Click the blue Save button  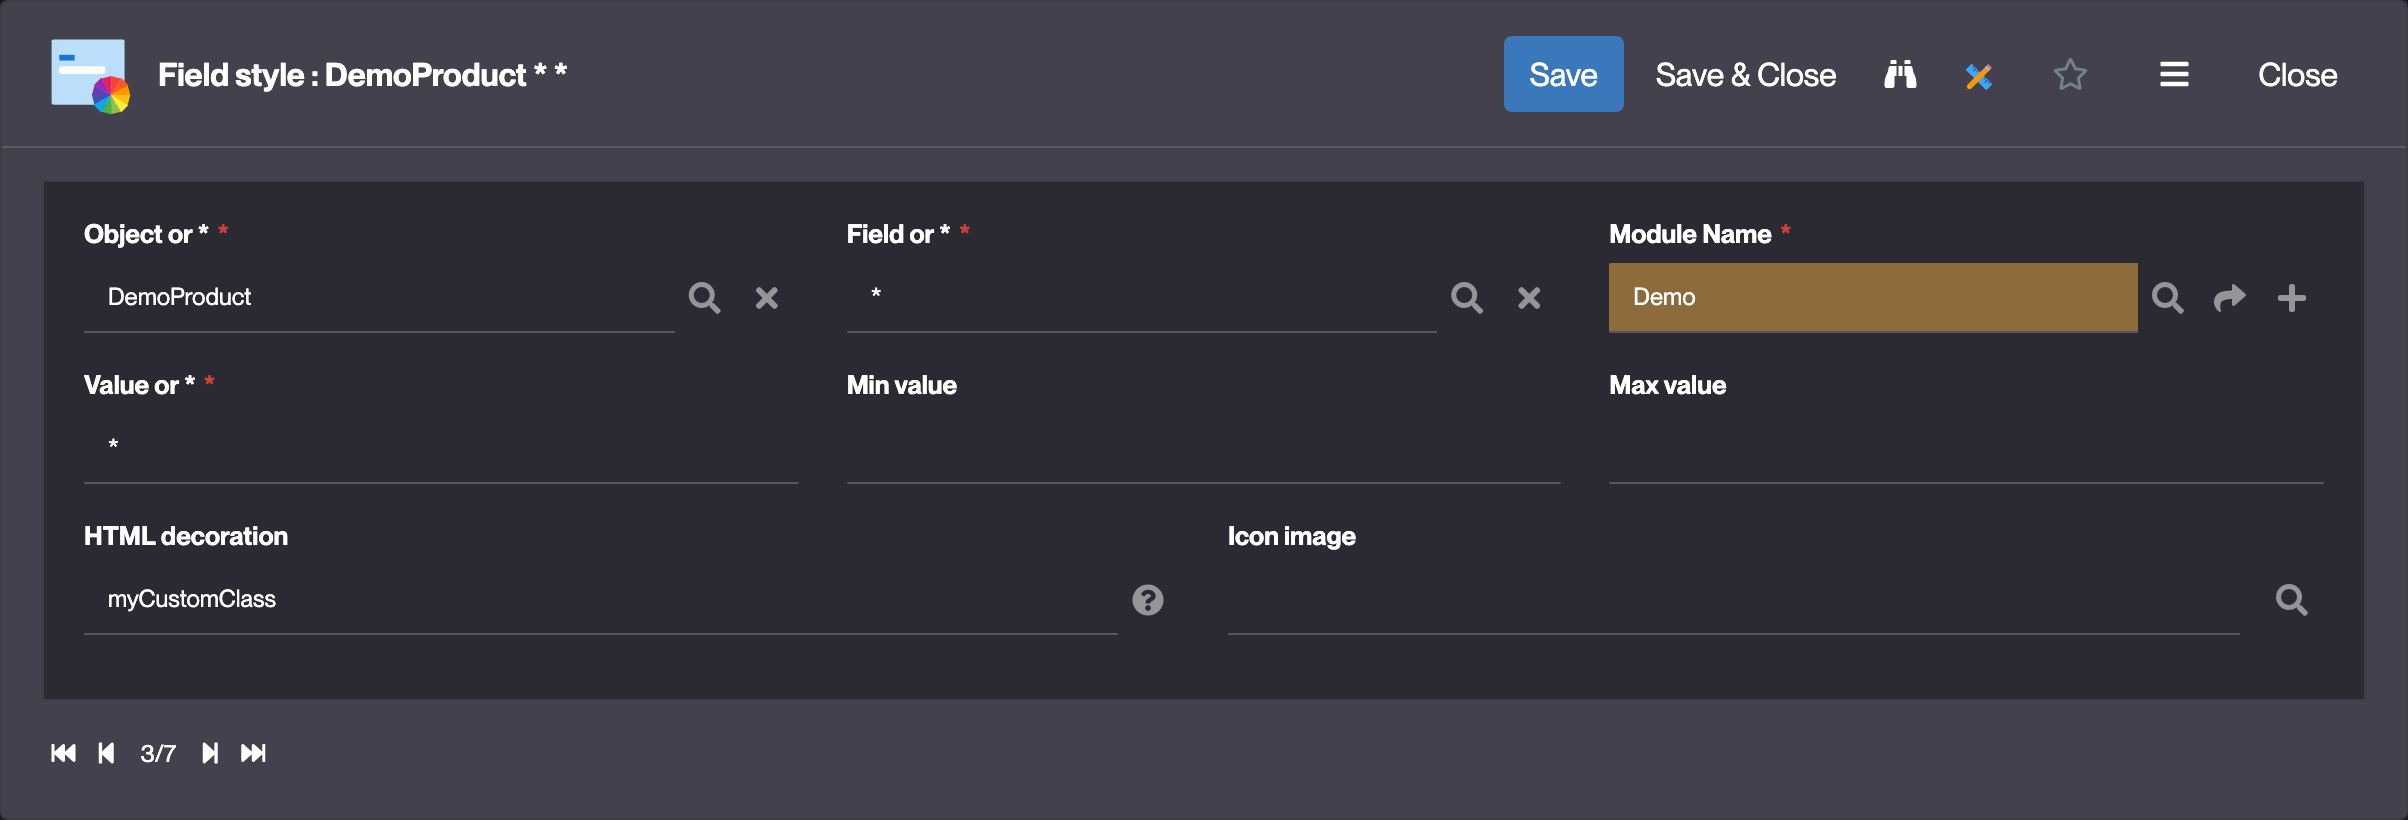coord(1563,75)
